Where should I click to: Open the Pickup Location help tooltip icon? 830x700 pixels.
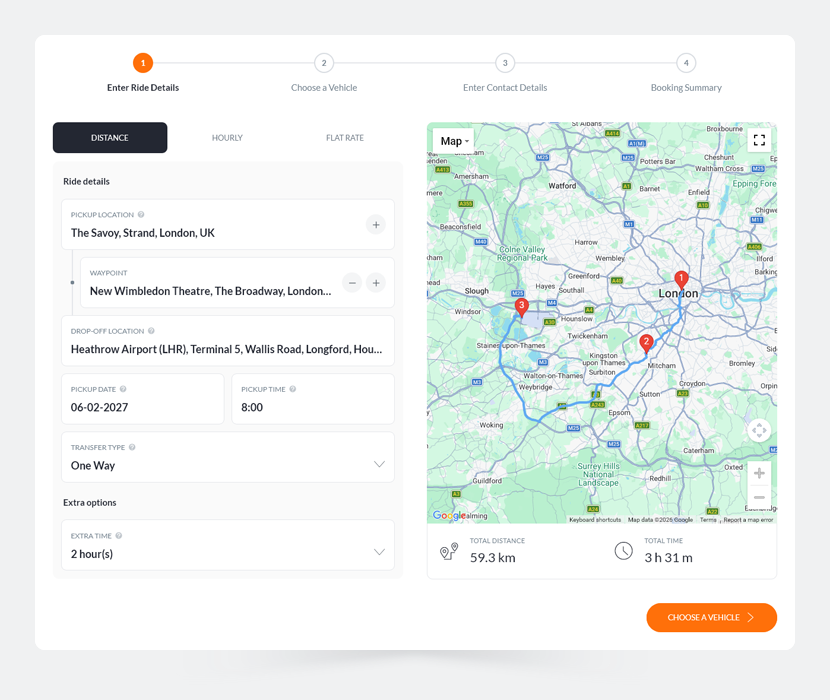pos(141,214)
